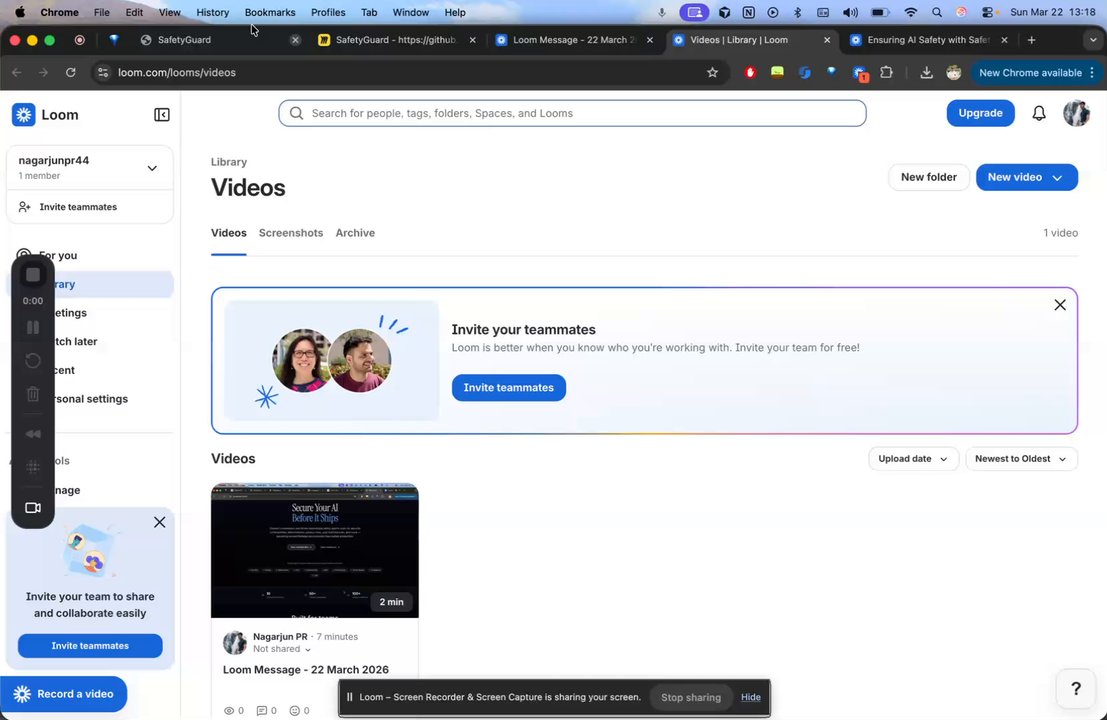Open the Profiles menu
The width and height of the screenshot is (1107, 720).
tap(328, 13)
